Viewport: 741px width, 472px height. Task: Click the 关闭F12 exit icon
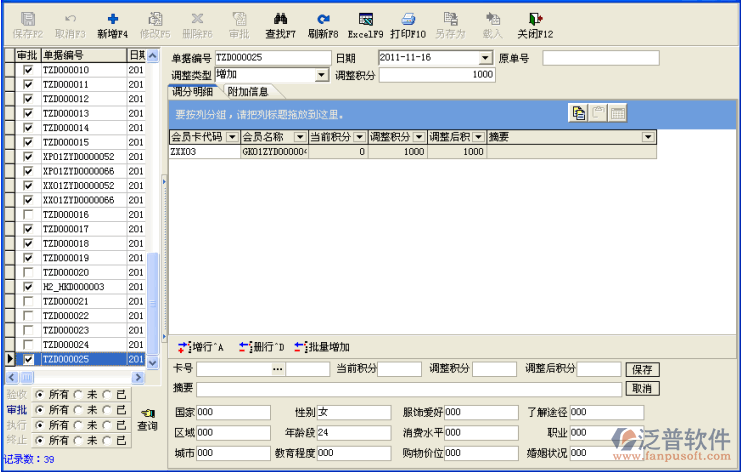535,19
